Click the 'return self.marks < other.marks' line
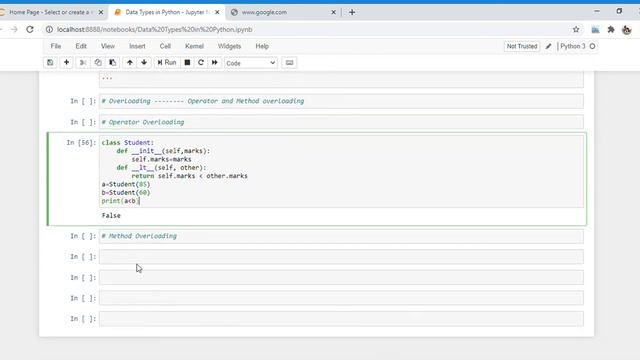 pos(189,176)
